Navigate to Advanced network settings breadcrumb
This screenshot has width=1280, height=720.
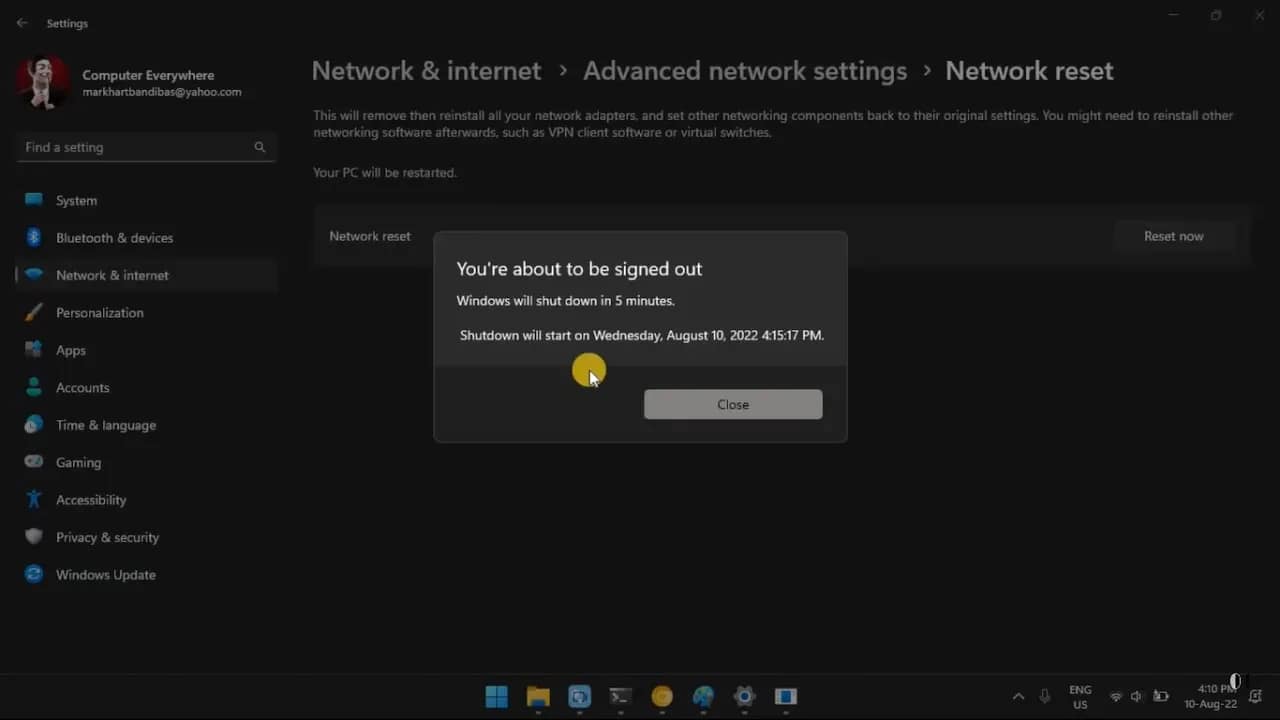(744, 70)
